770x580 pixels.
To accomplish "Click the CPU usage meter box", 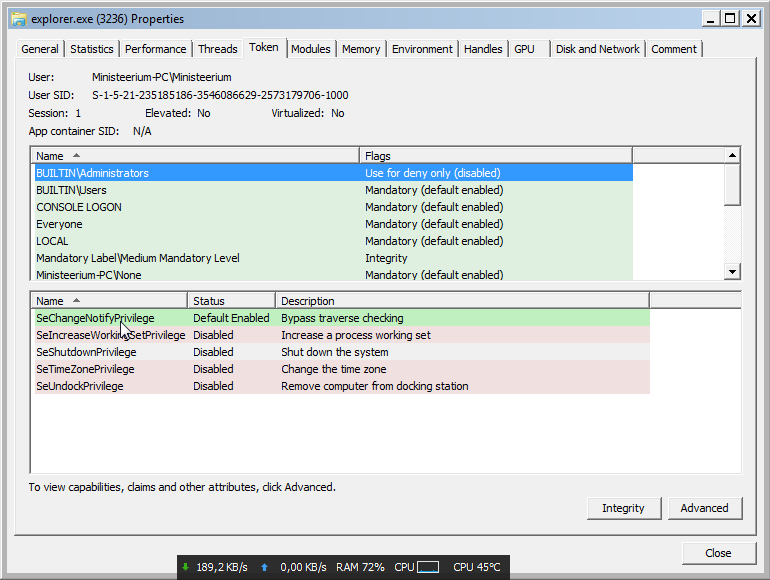I will click(428, 567).
